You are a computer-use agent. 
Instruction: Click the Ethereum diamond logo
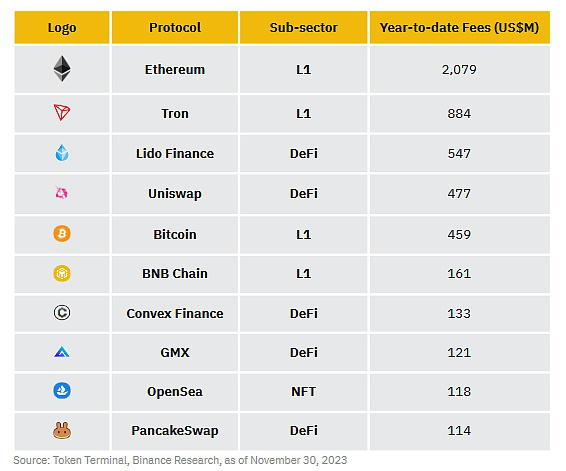(62, 69)
